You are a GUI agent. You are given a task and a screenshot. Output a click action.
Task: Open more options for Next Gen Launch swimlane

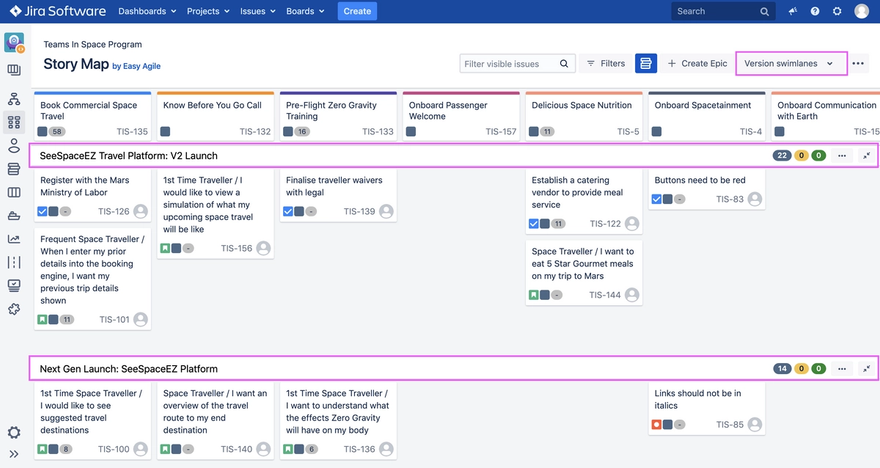pos(842,369)
